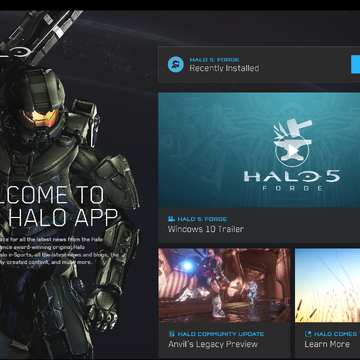Click the Recently Installed text

pos(224,68)
